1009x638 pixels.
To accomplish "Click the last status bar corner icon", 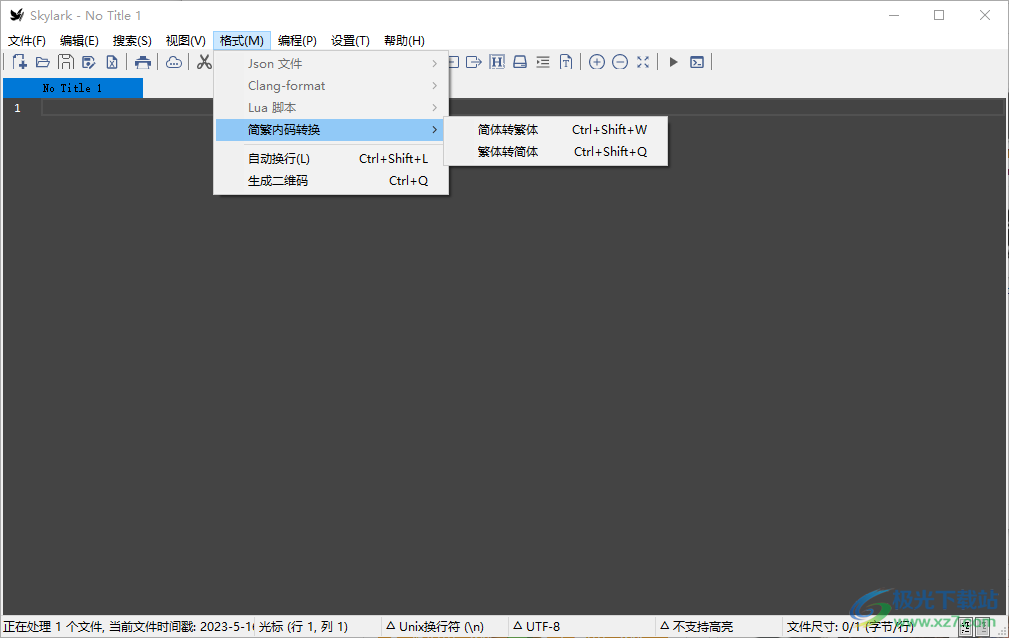I will (983, 627).
